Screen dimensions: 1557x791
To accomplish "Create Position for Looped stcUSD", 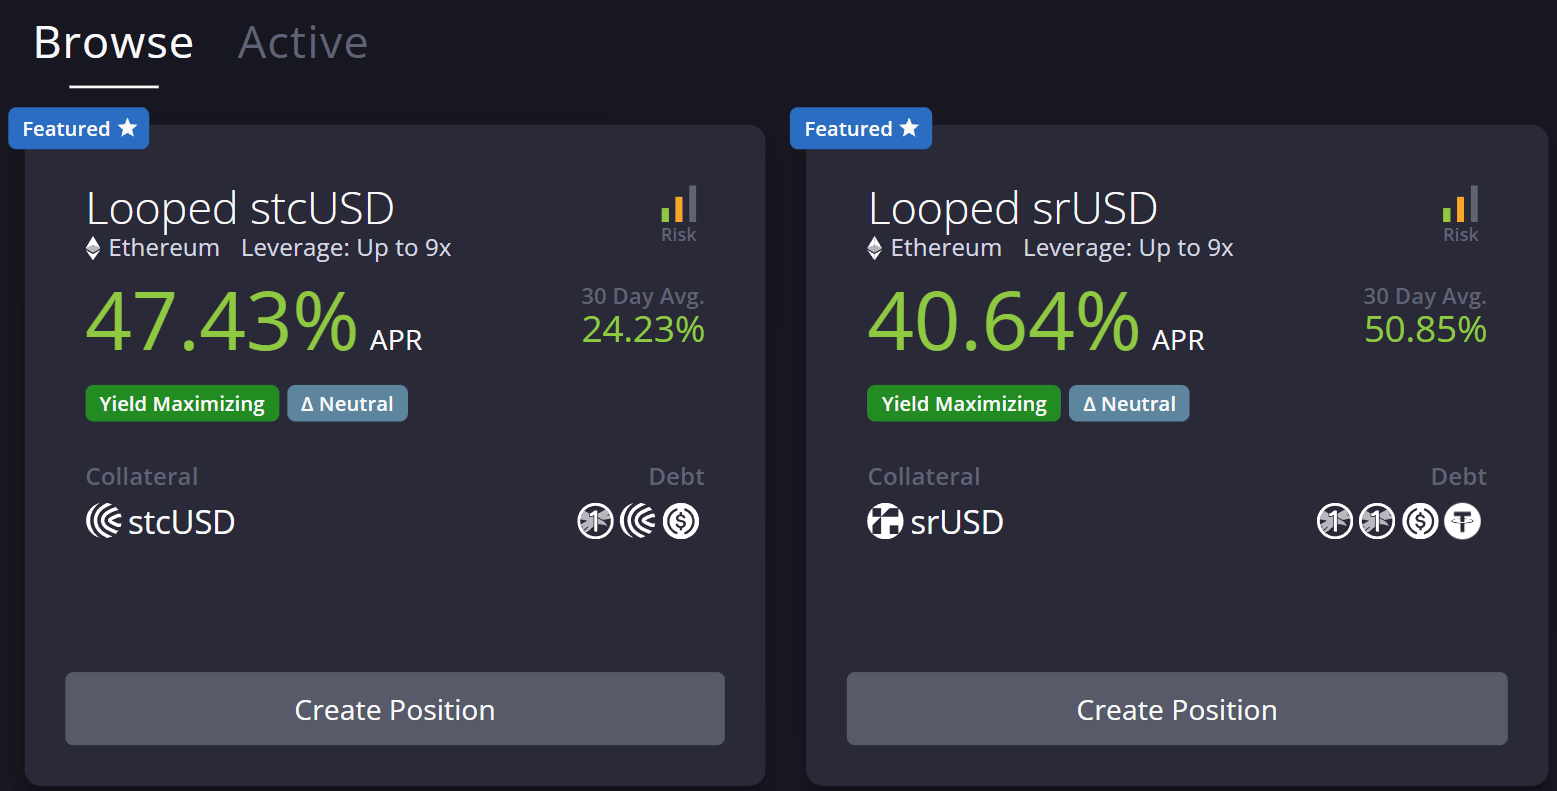I will 394,709.
